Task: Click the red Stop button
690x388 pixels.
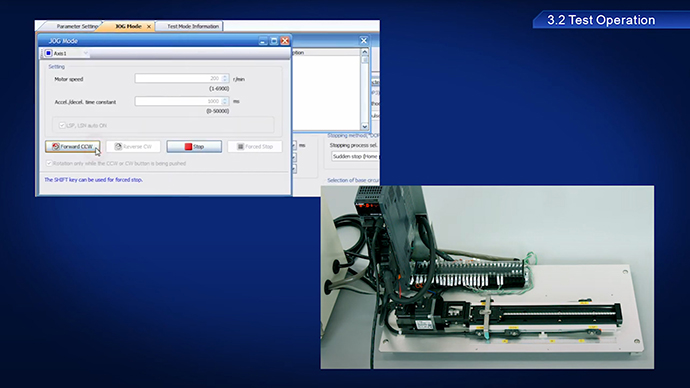Action: click(x=194, y=146)
